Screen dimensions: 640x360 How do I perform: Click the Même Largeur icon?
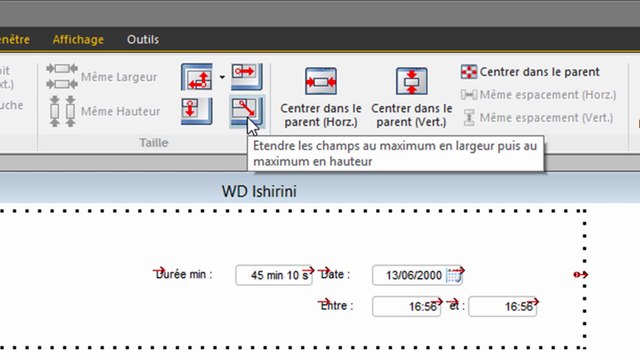click(x=62, y=76)
